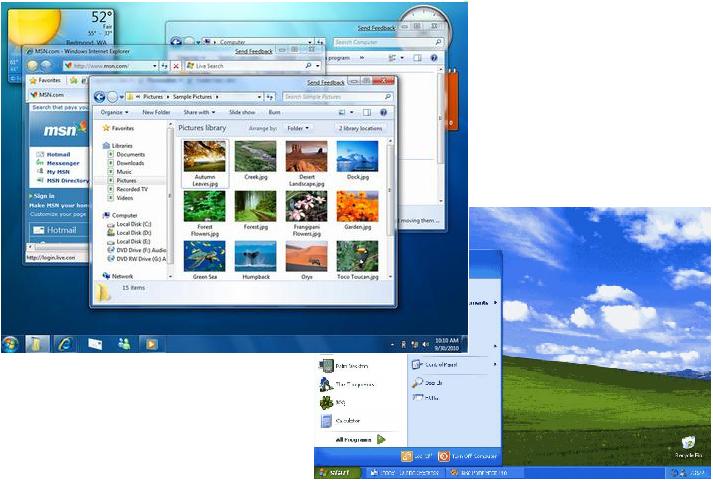Click the Windows 7 Start orb

(10, 344)
